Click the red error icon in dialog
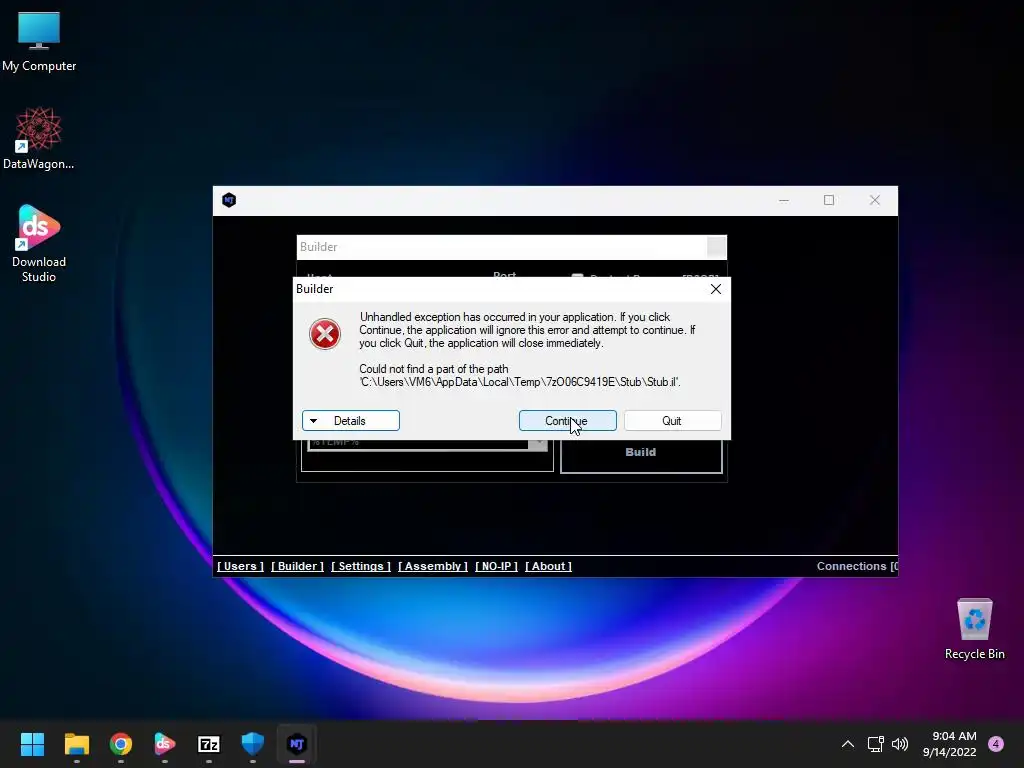 [325, 334]
